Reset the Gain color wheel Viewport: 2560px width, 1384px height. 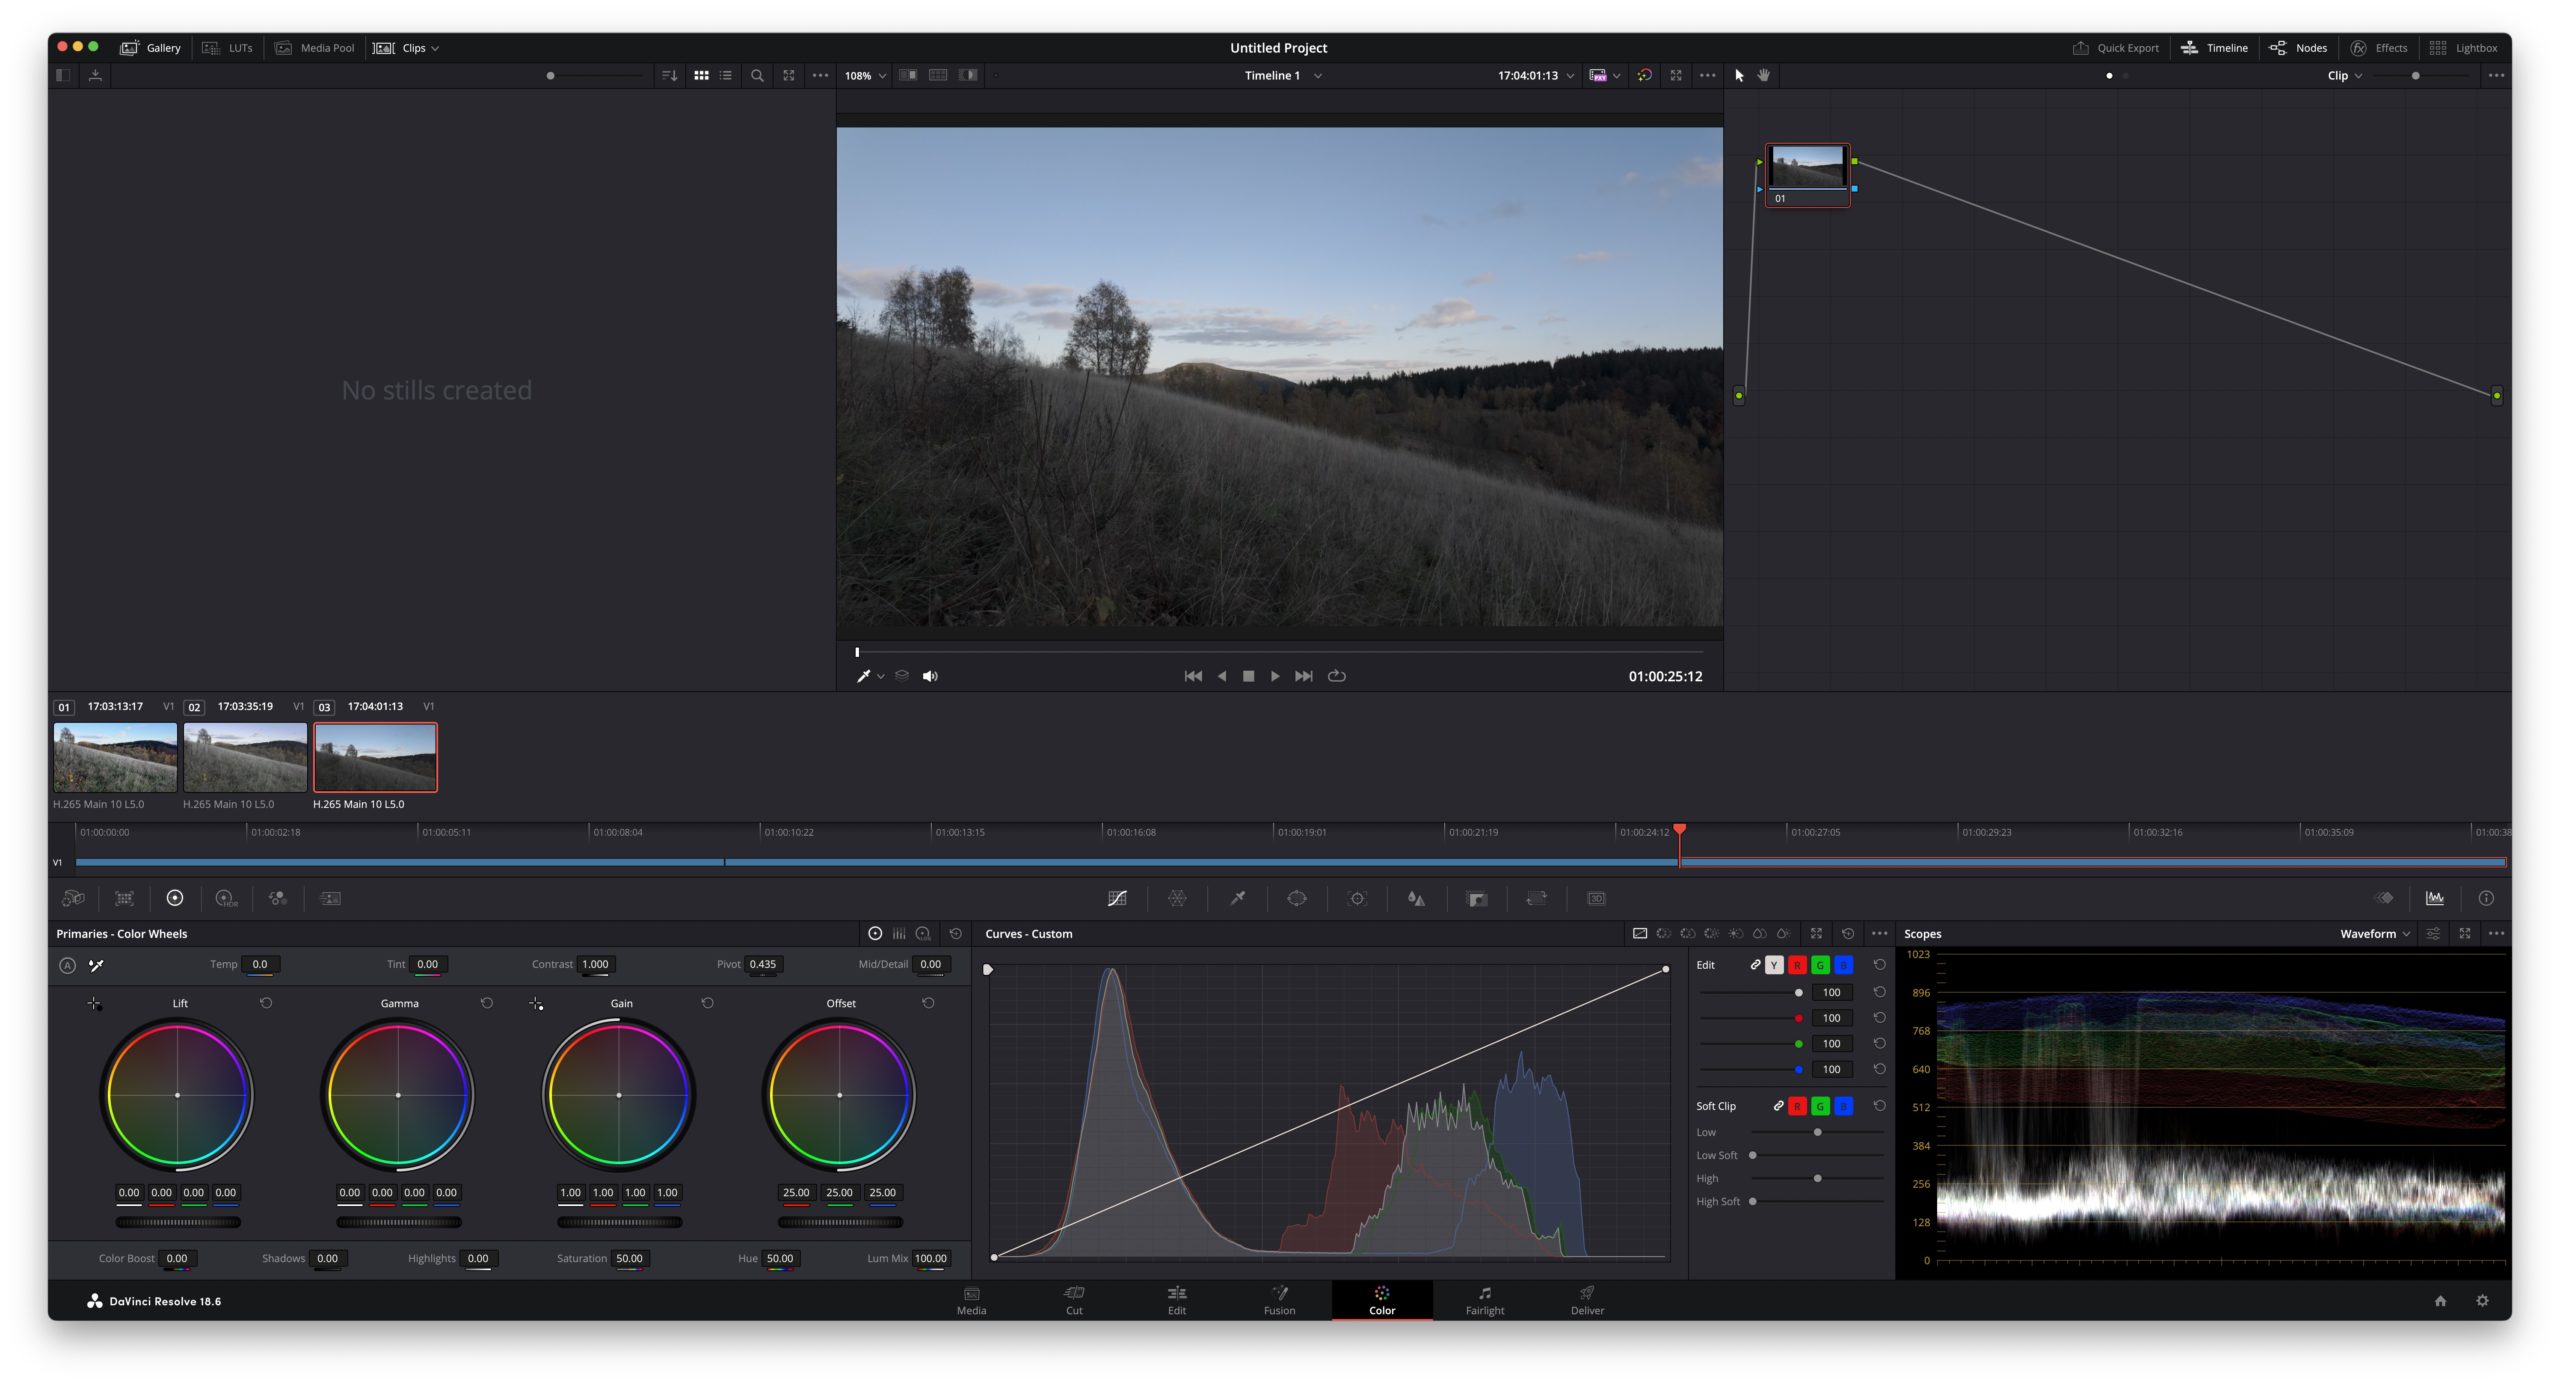[707, 1002]
